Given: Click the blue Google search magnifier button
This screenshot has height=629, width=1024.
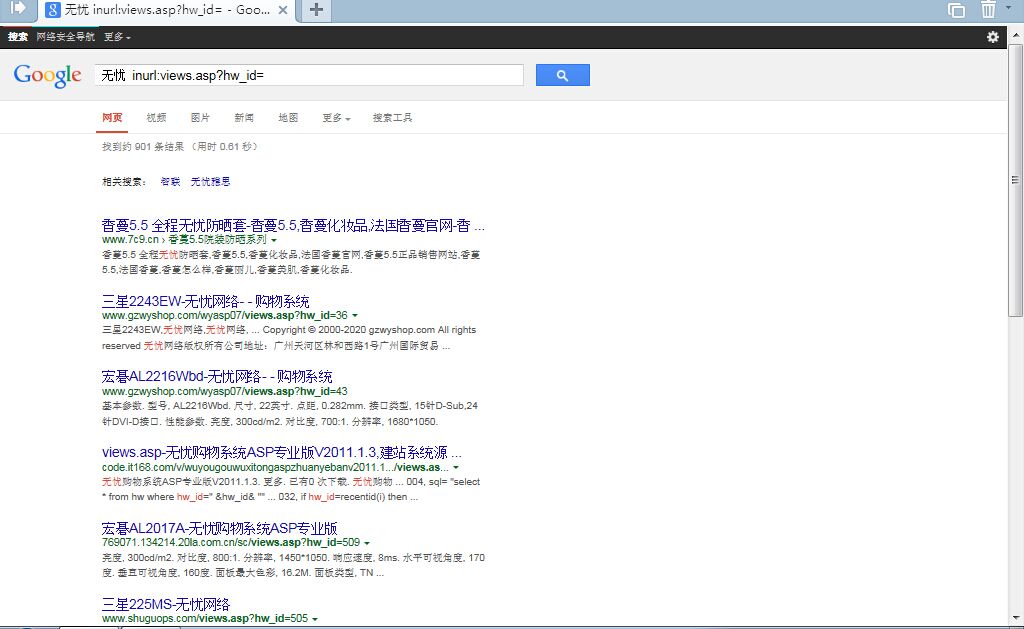Looking at the screenshot, I should (562, 75).
